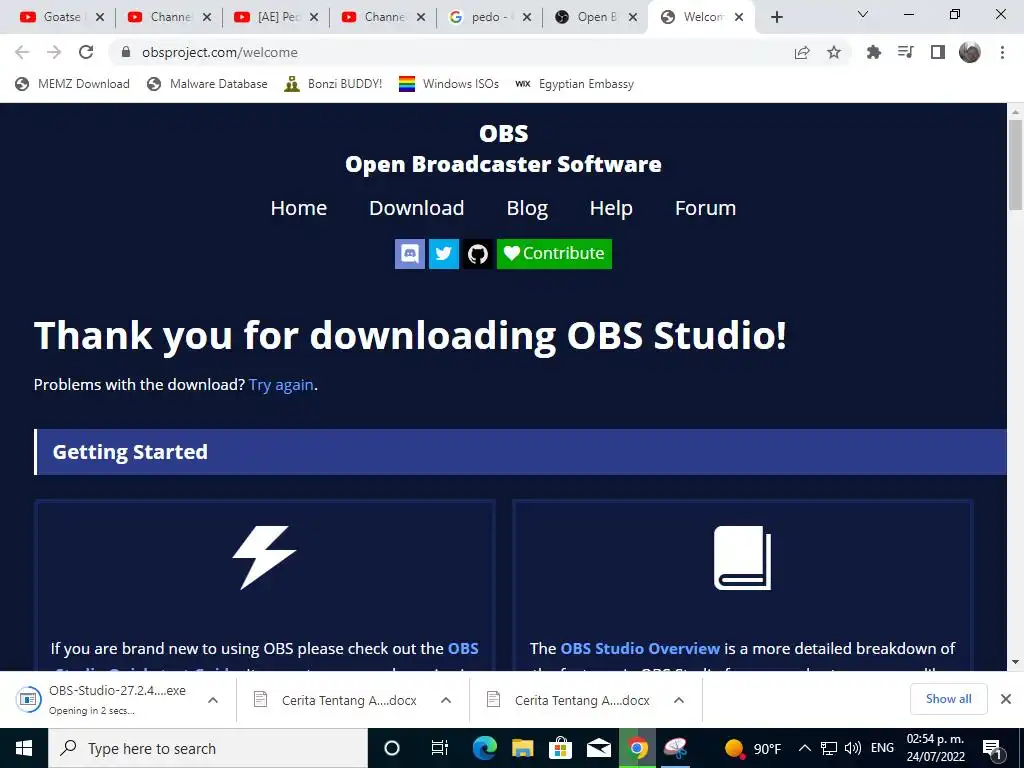The width and height of the screenshot is (1024, 768).
Task: Open the volume speaker tray icon
Action: tap(852, 748)
